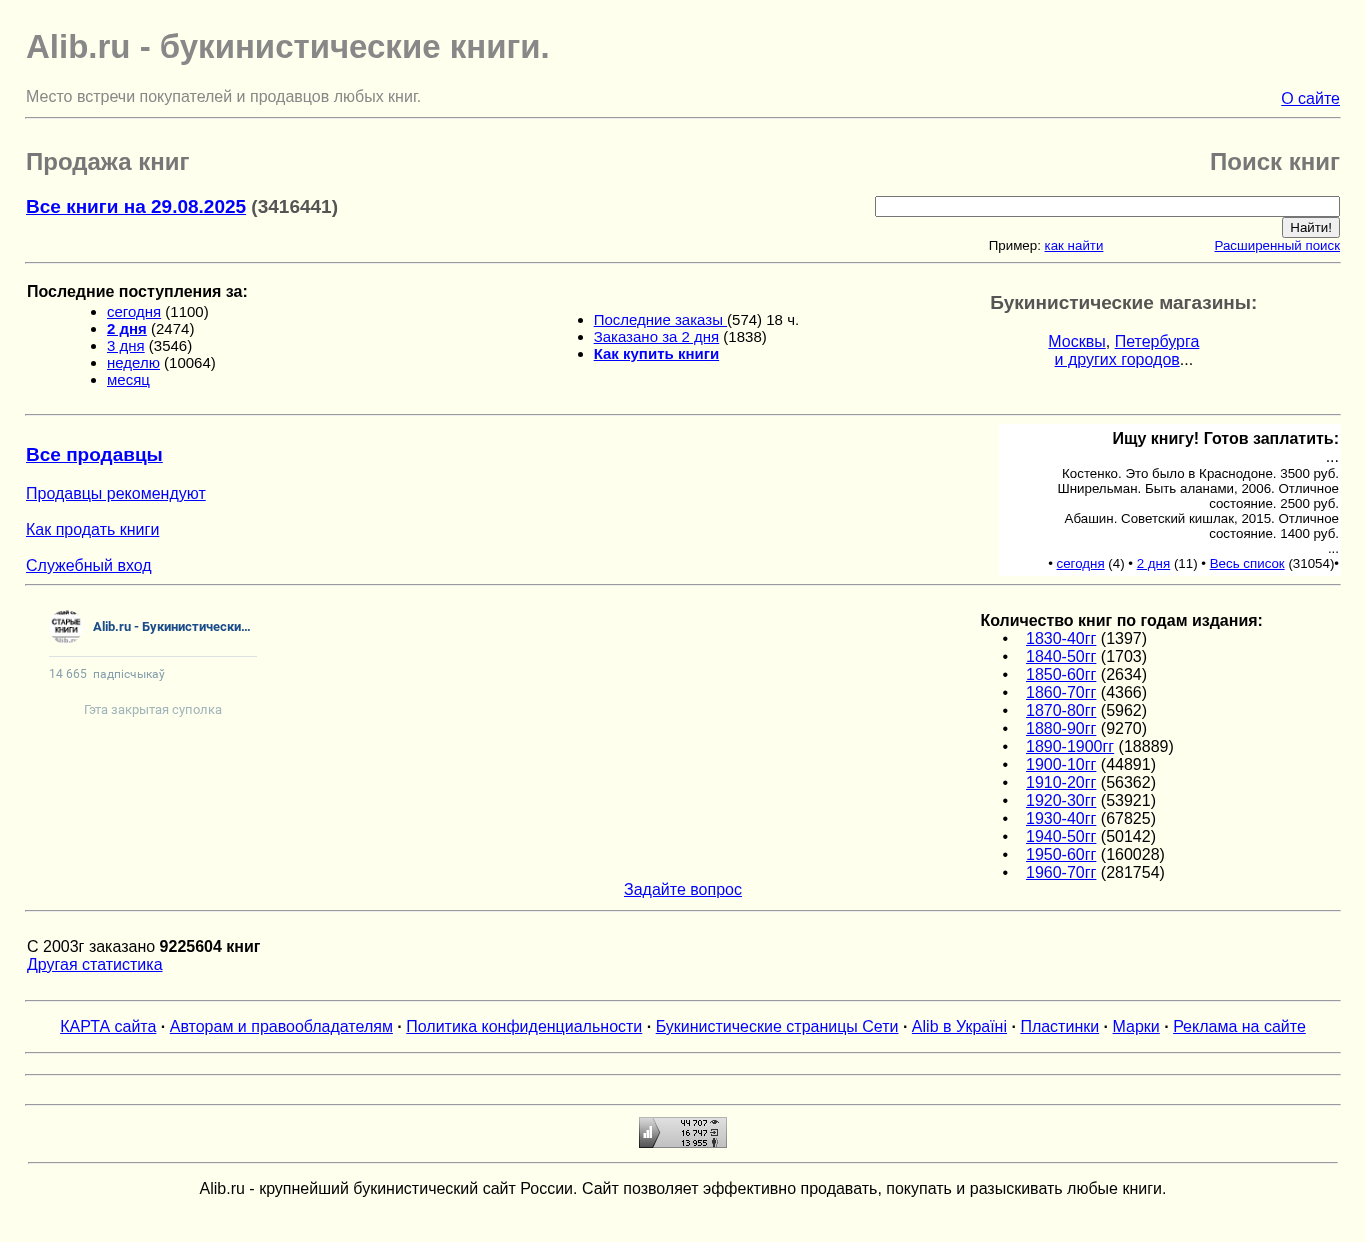
Task: Browse books from 1830-40гг
Action: [1061, 639]
